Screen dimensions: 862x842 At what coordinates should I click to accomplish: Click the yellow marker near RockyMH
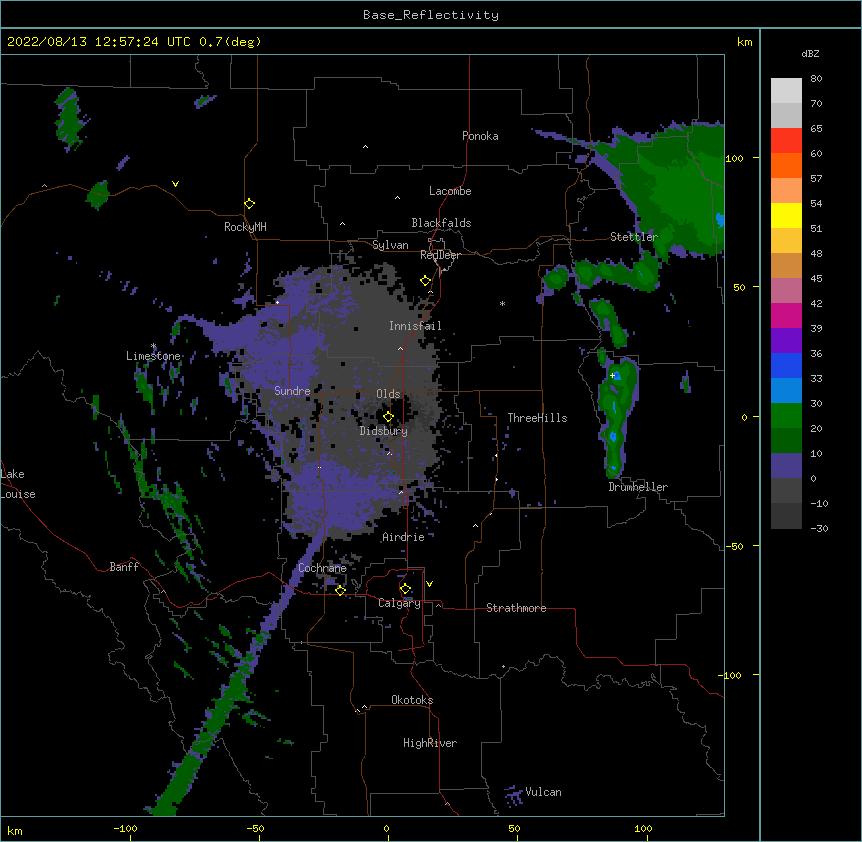(x=249, y=204)
